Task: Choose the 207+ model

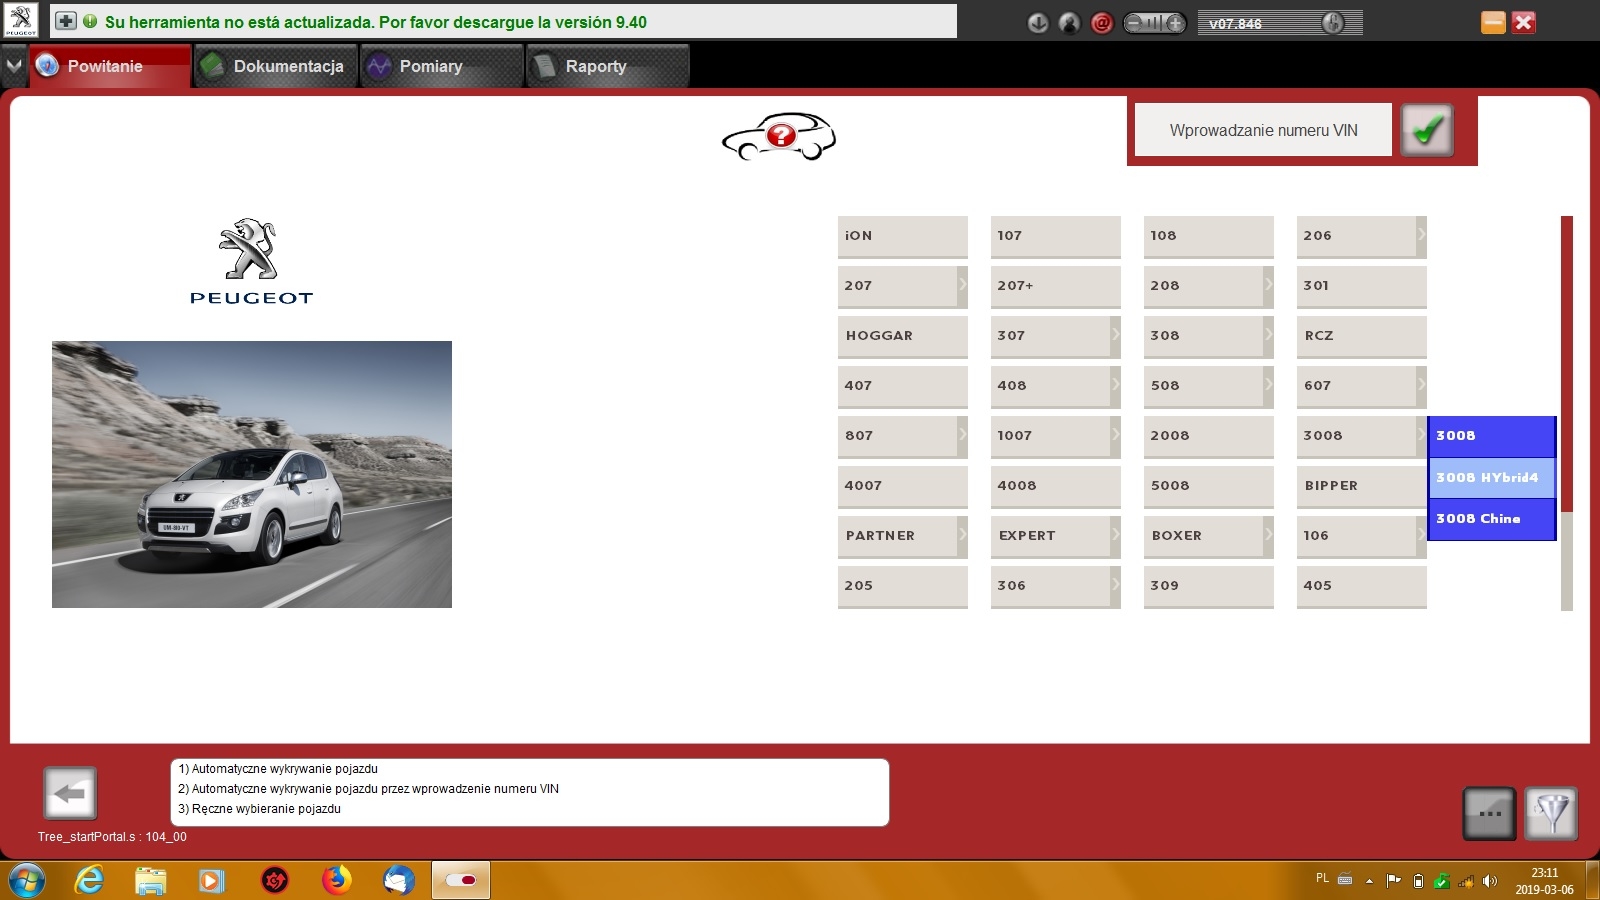Action: point(1056,286)
